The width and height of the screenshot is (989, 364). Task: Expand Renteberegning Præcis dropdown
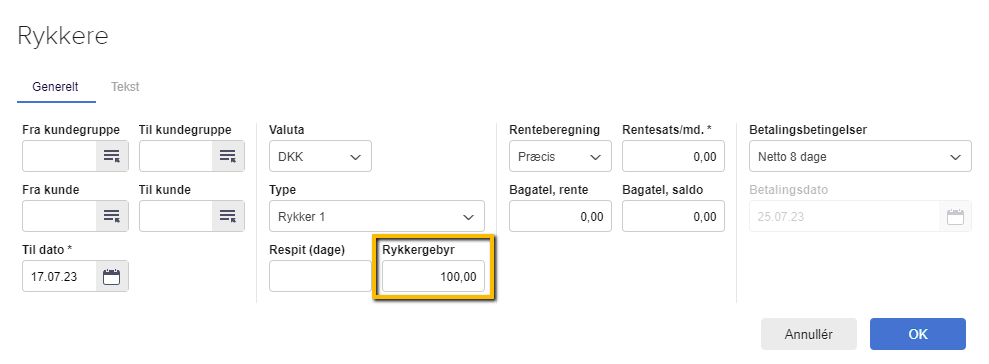click(x=560, y=156)
